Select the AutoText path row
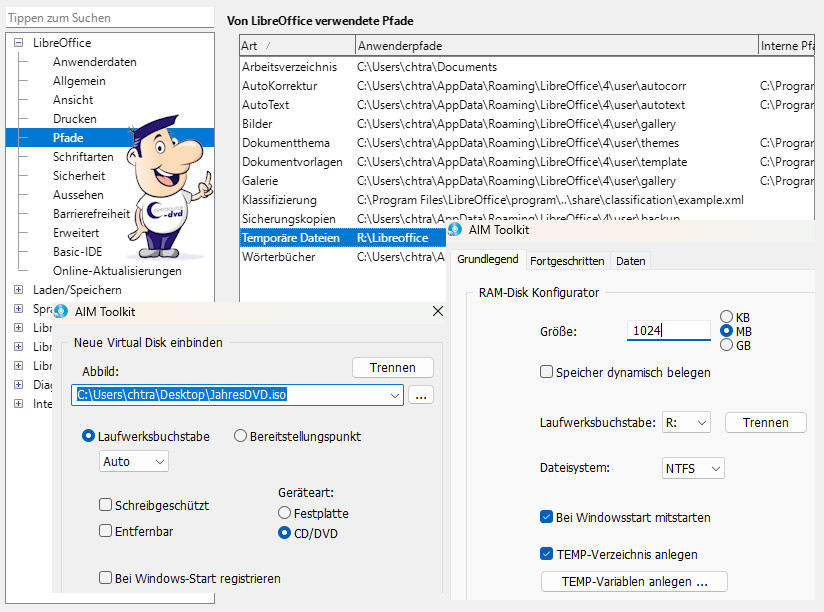Image resolution: width=824 pixels, height=612 pixels. pyautogui.click(x=527, y=105)
